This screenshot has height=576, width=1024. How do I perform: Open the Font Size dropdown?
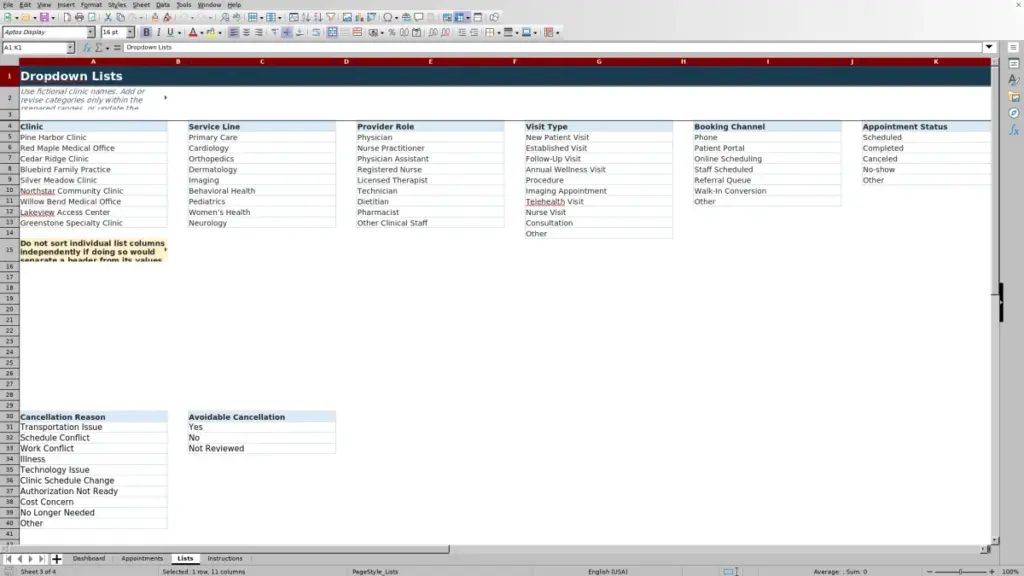130,33
